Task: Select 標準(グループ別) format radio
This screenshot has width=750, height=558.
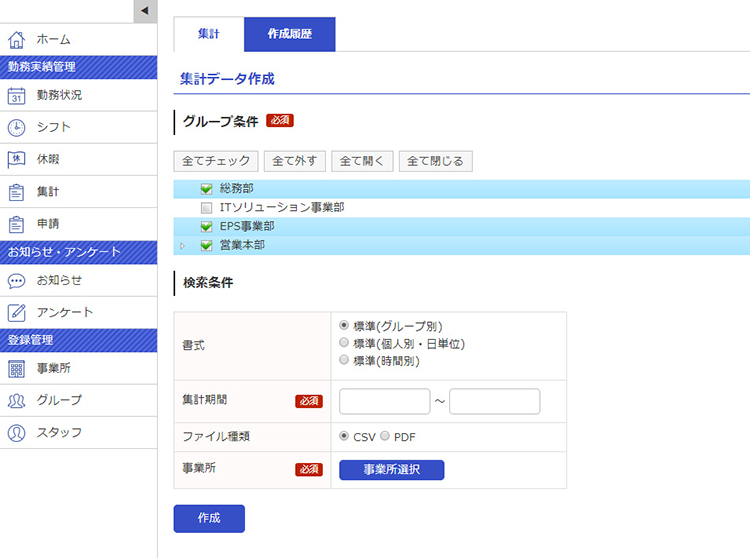Action: pyautogui.click(x=343, y=325)
